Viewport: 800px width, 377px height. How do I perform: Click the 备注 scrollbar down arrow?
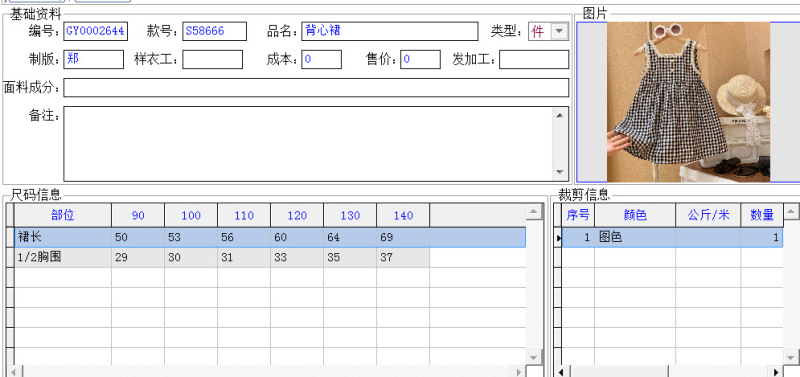[560, 172]
